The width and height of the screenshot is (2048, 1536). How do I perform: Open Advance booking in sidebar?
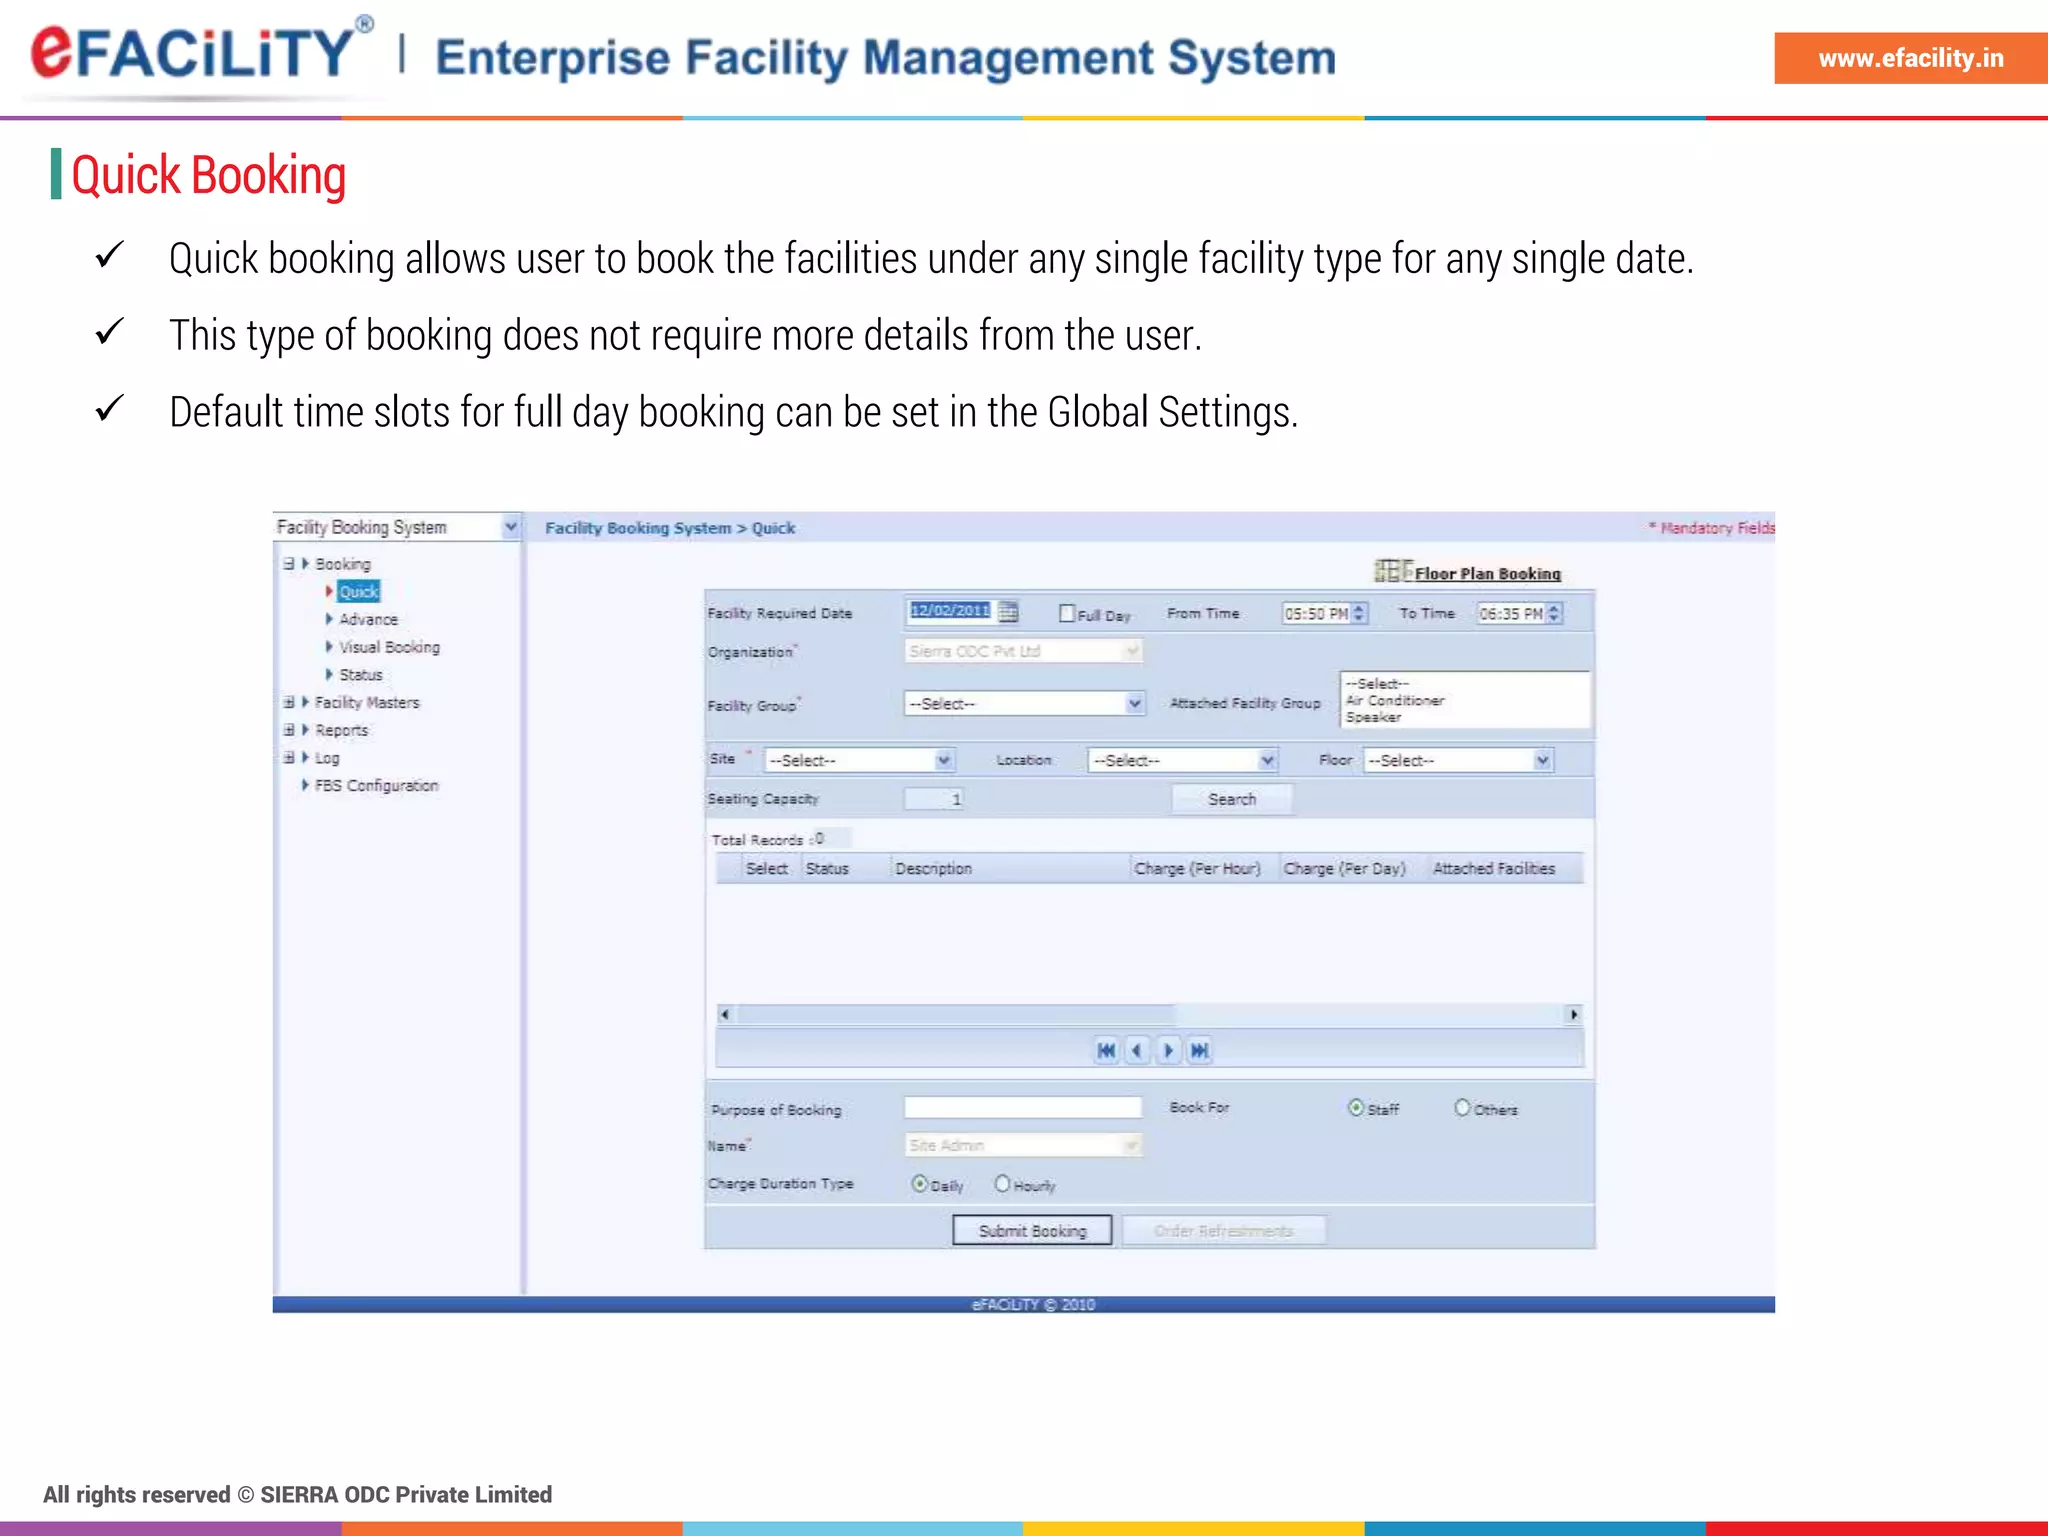coord(368,620)
